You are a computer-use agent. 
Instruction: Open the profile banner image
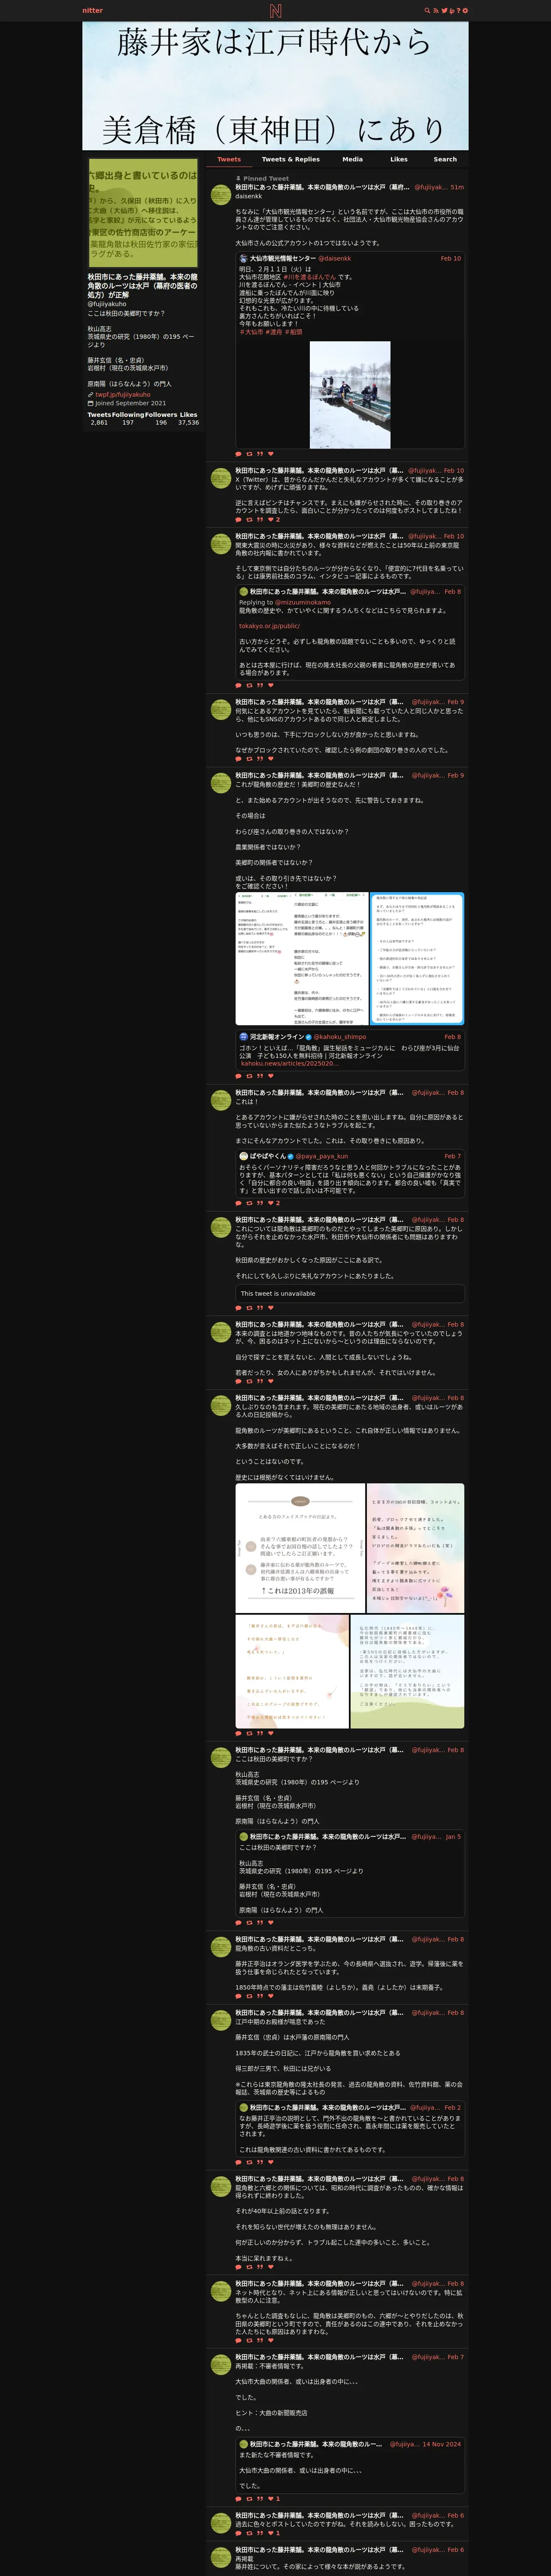point(275,86)
